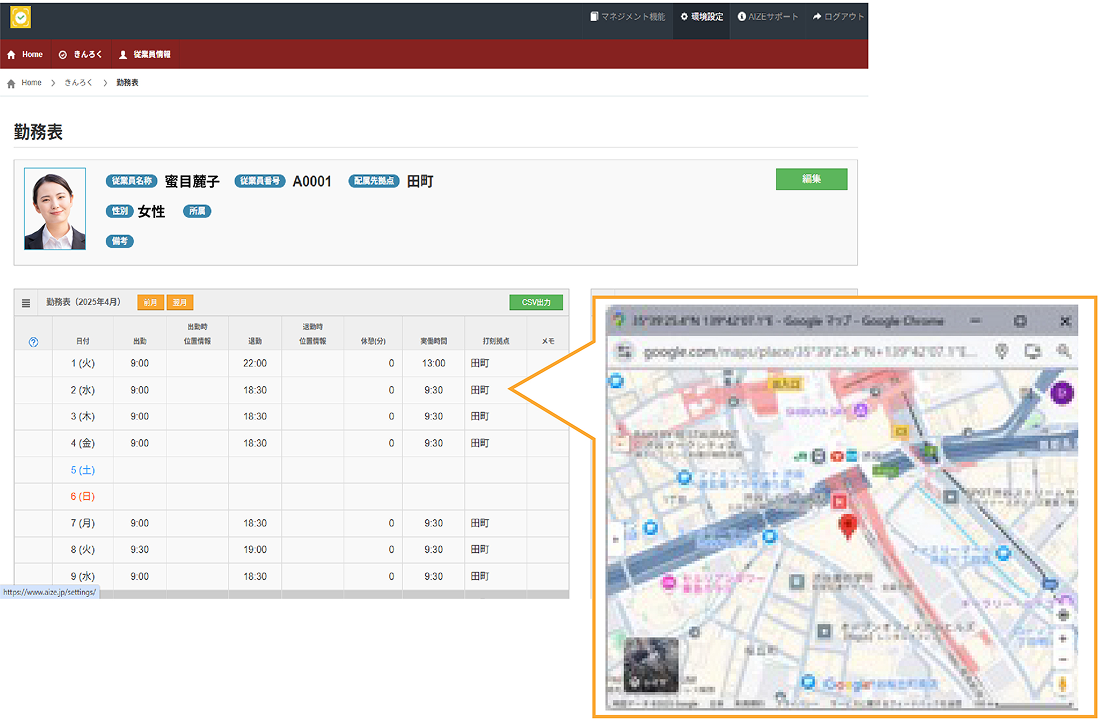Image resolution: width=1104 pixels, height=723 pixels.
Task: Click the blue help question mark icon
Action: tap(33, 342)
